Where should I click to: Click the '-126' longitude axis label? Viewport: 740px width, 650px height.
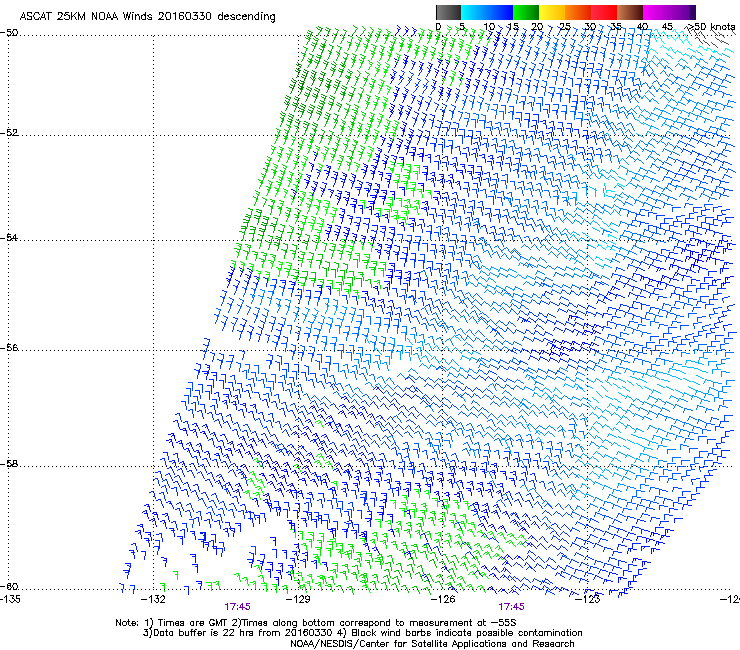coord(443,599)
